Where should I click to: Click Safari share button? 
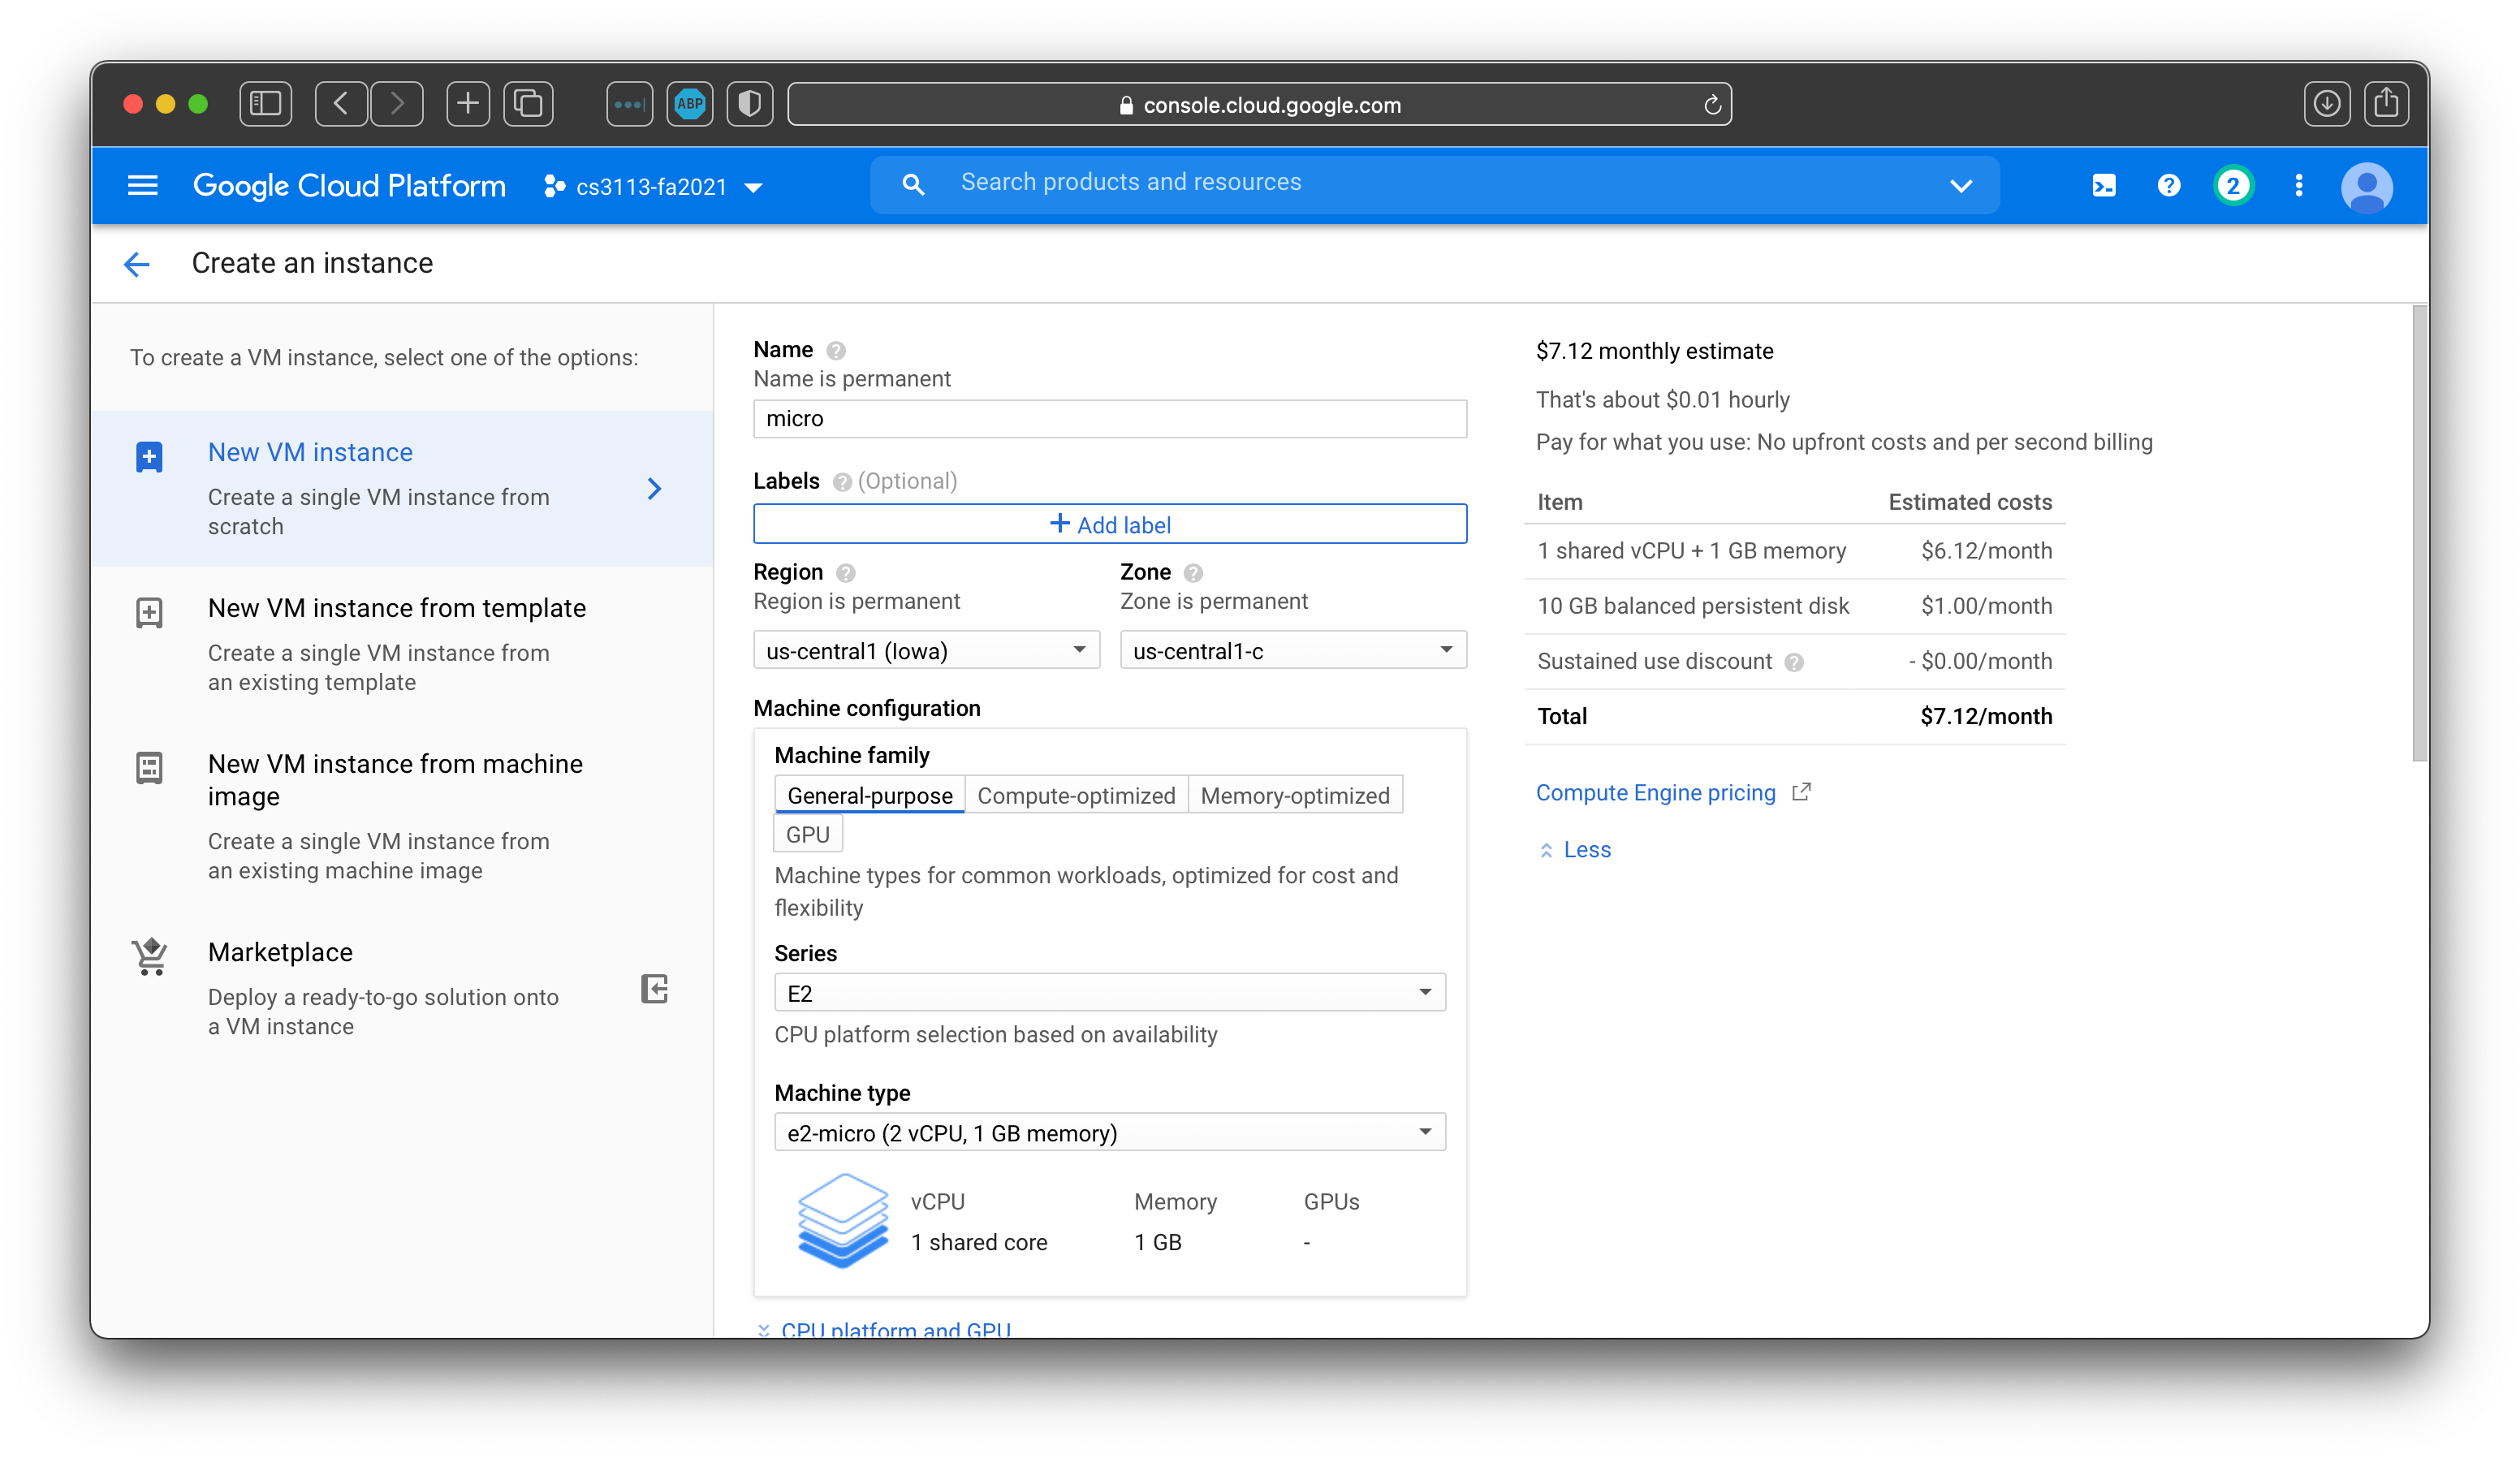[2386, 104]
